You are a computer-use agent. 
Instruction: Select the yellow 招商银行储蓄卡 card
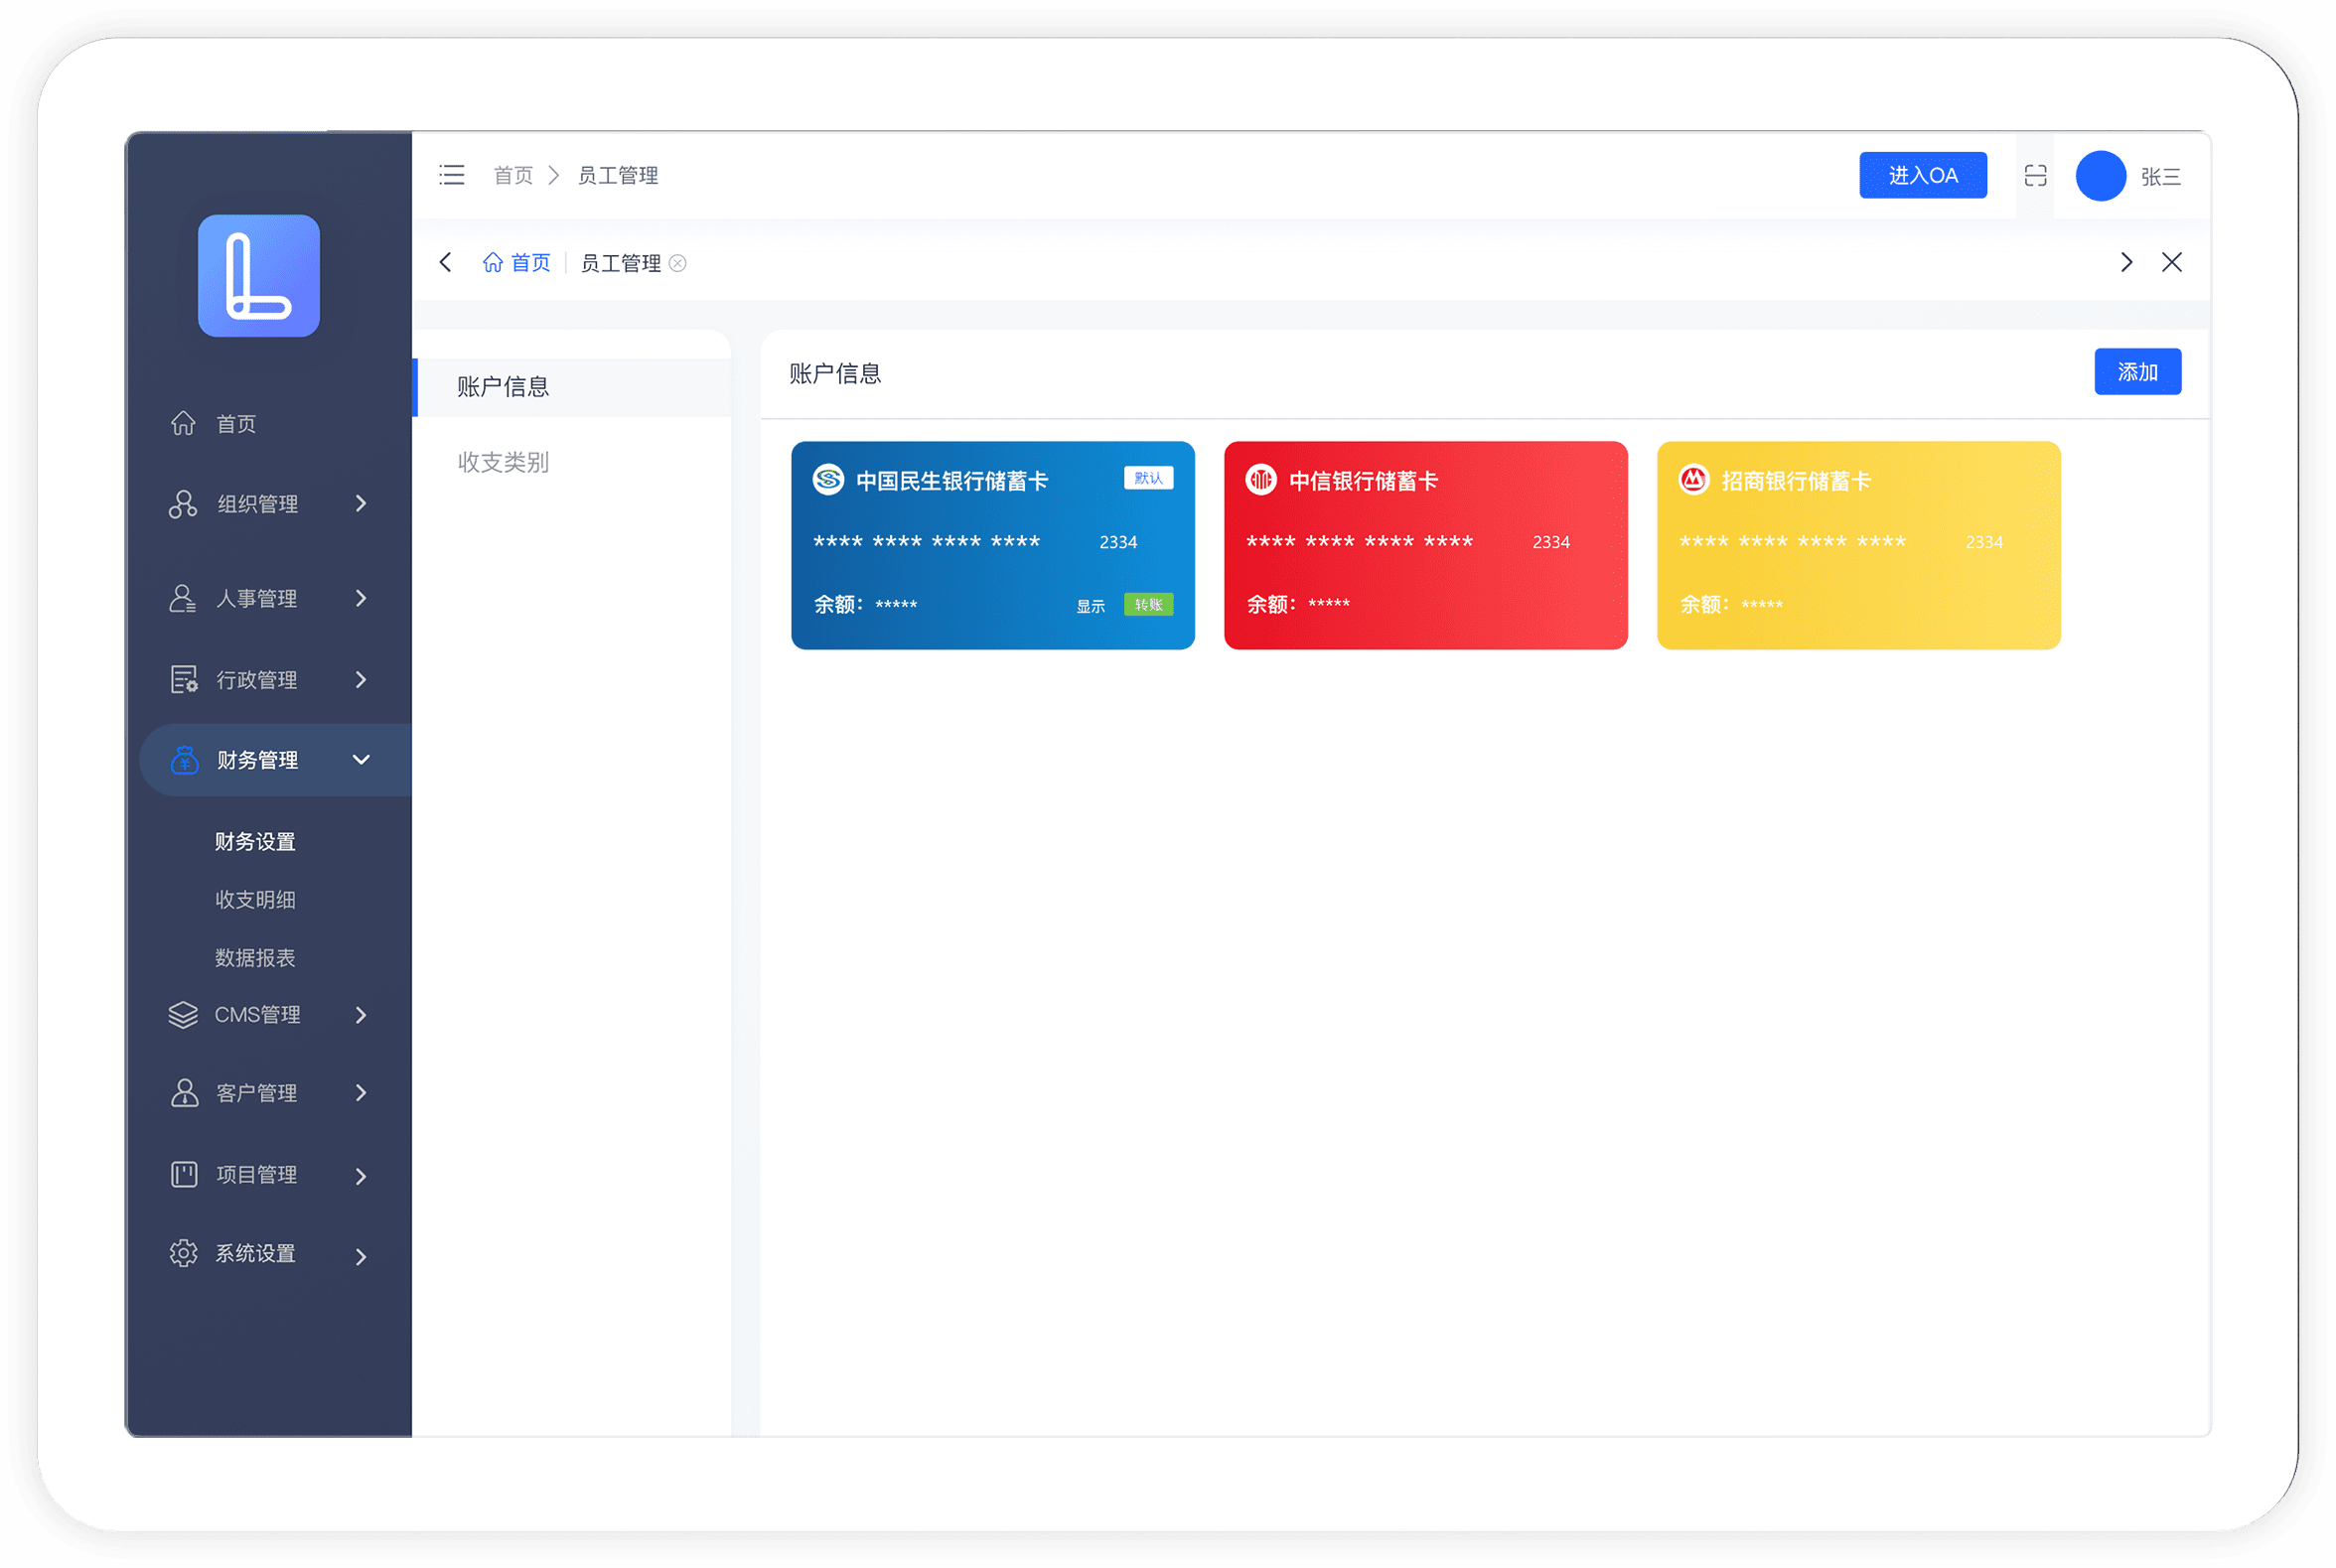pos(1858,546)
